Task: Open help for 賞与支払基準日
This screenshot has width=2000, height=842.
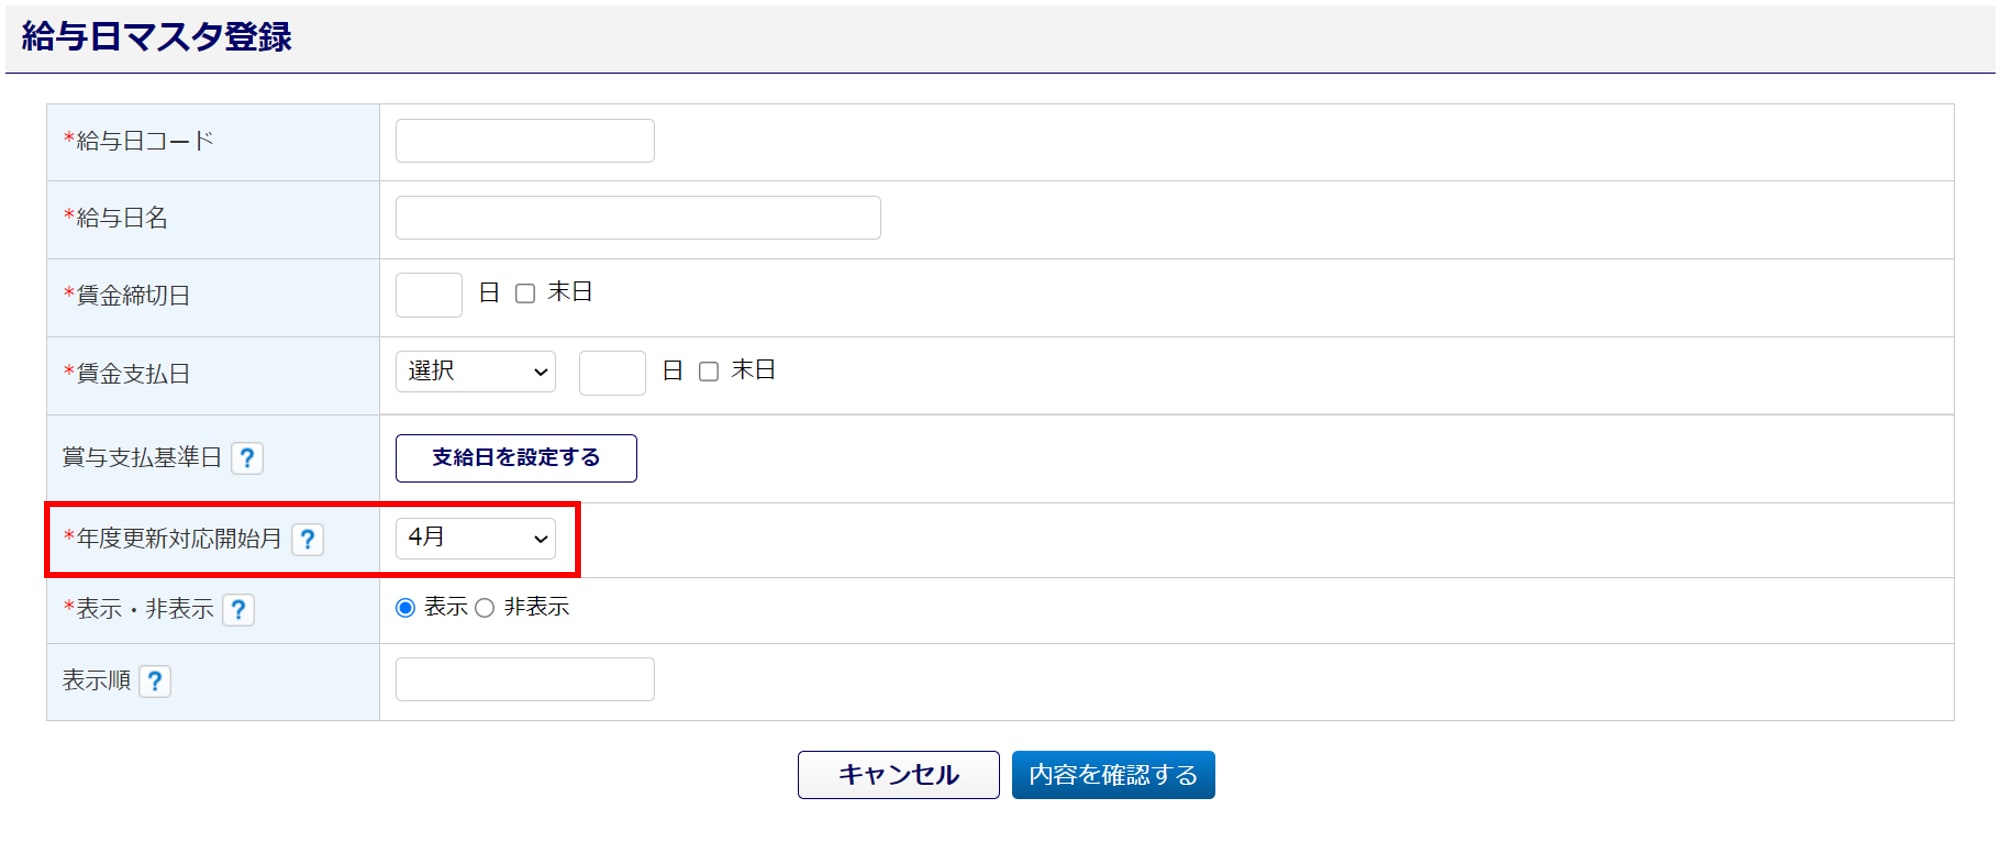Action: [x=247, y=458]
